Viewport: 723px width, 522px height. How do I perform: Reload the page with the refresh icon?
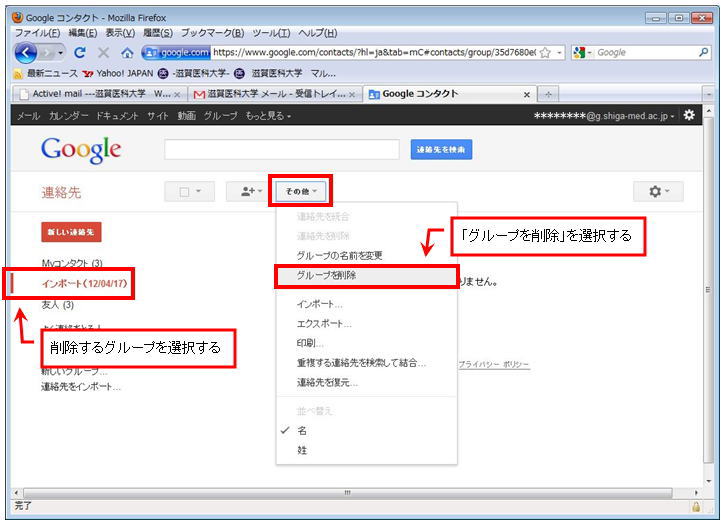pos(80,53)
